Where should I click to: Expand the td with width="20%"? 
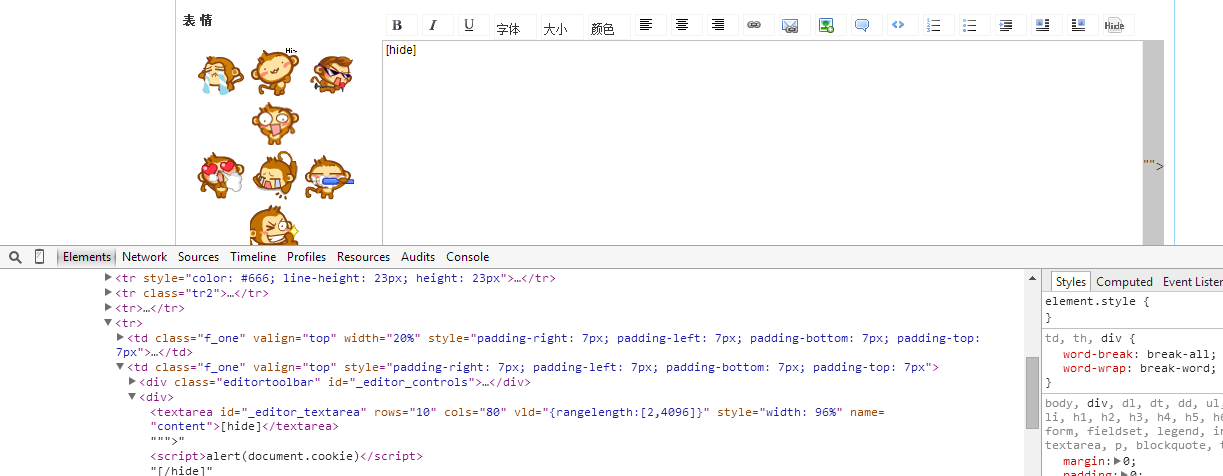click(x=121, y=338)
